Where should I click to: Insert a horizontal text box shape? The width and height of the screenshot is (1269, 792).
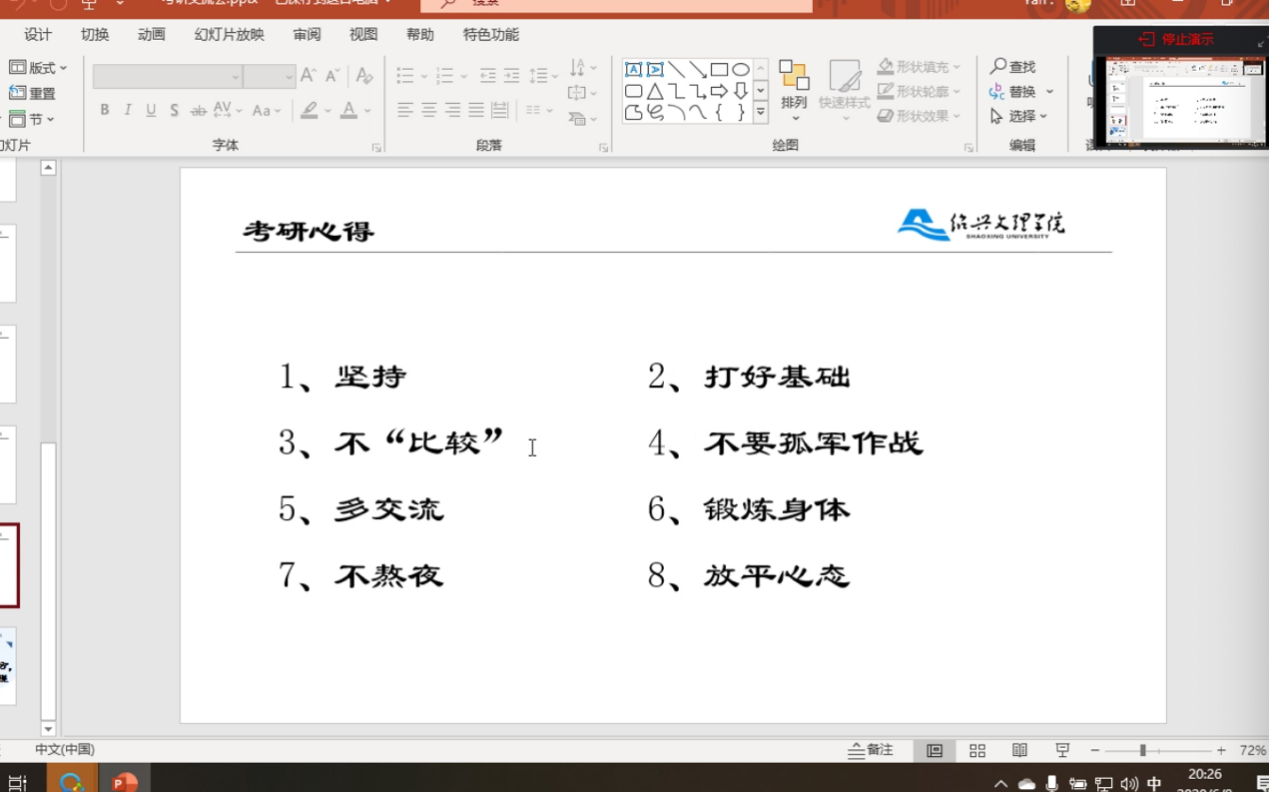[x=633, y=70]
